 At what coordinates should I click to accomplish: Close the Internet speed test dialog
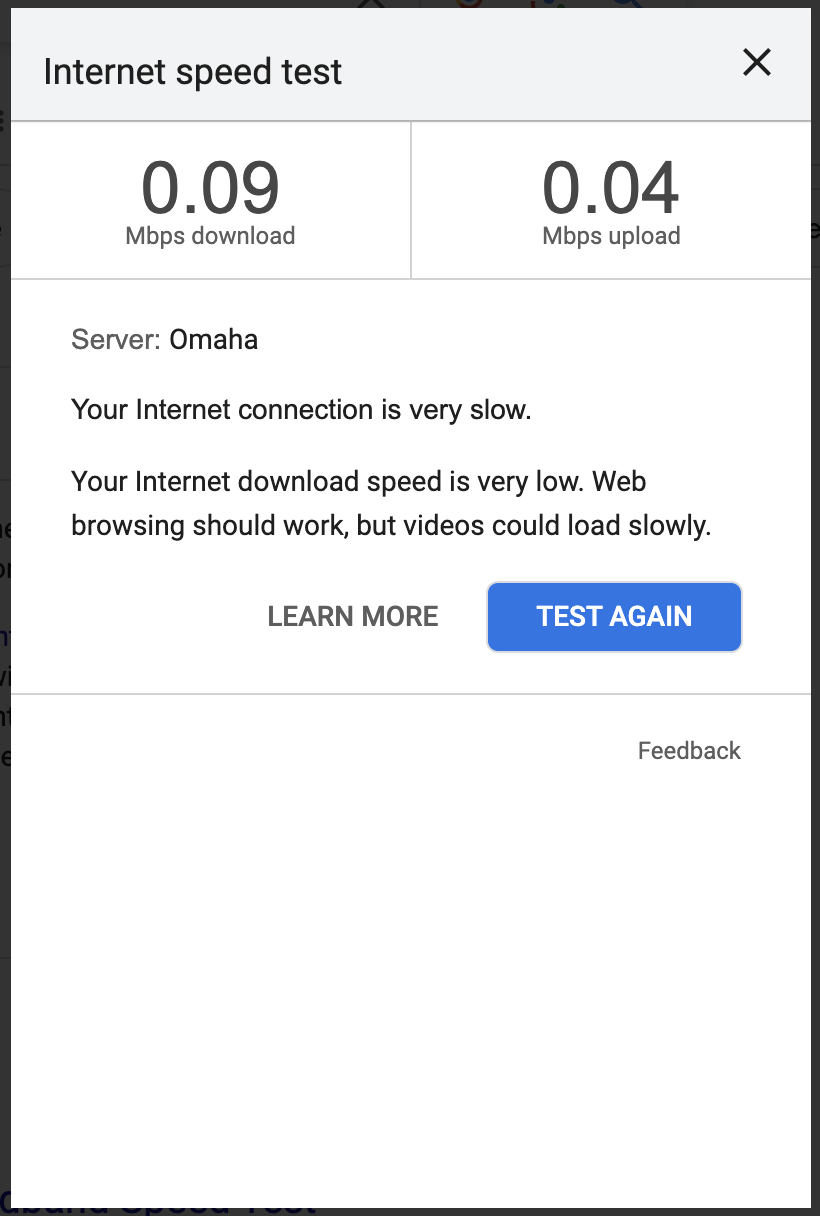[x=757, y=63]
